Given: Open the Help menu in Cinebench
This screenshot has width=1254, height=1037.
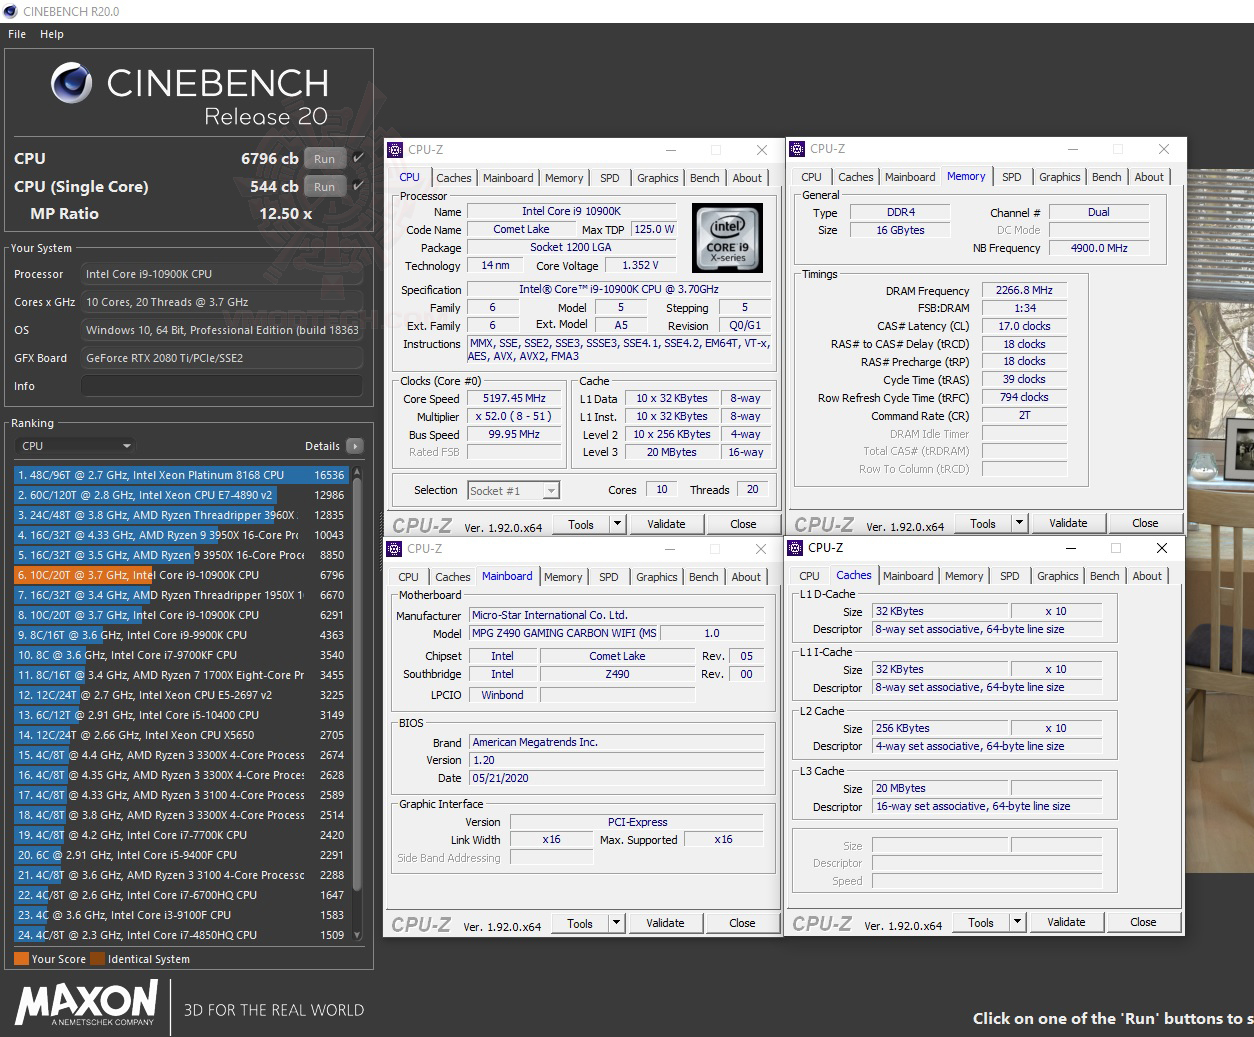Looking at the screenshot, I should 51,33.
